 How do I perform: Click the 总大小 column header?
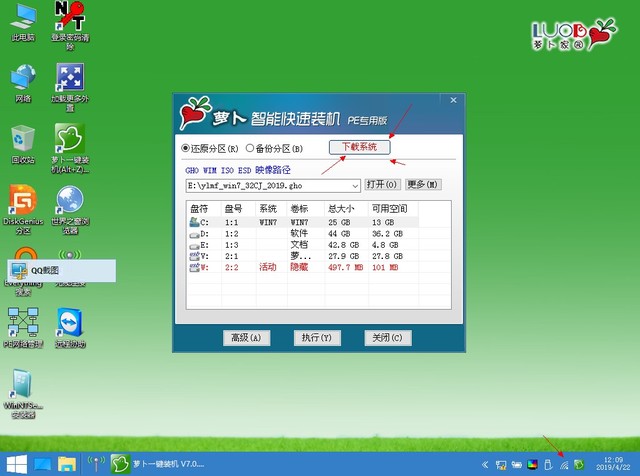point(347,209)
